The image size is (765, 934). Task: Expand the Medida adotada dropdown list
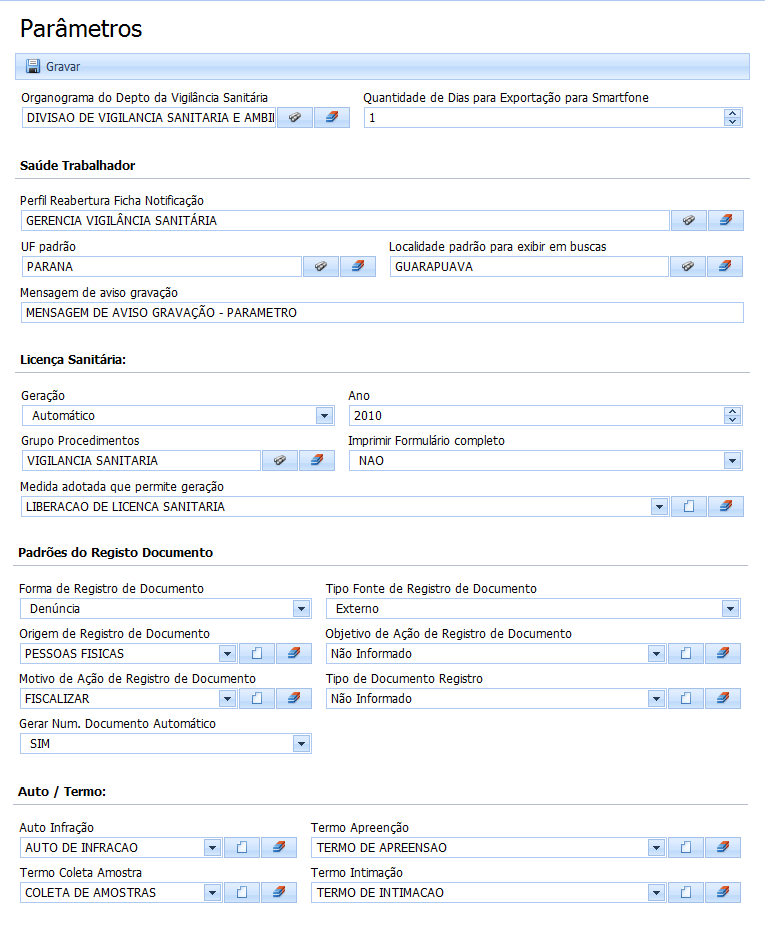coord(659,507)
